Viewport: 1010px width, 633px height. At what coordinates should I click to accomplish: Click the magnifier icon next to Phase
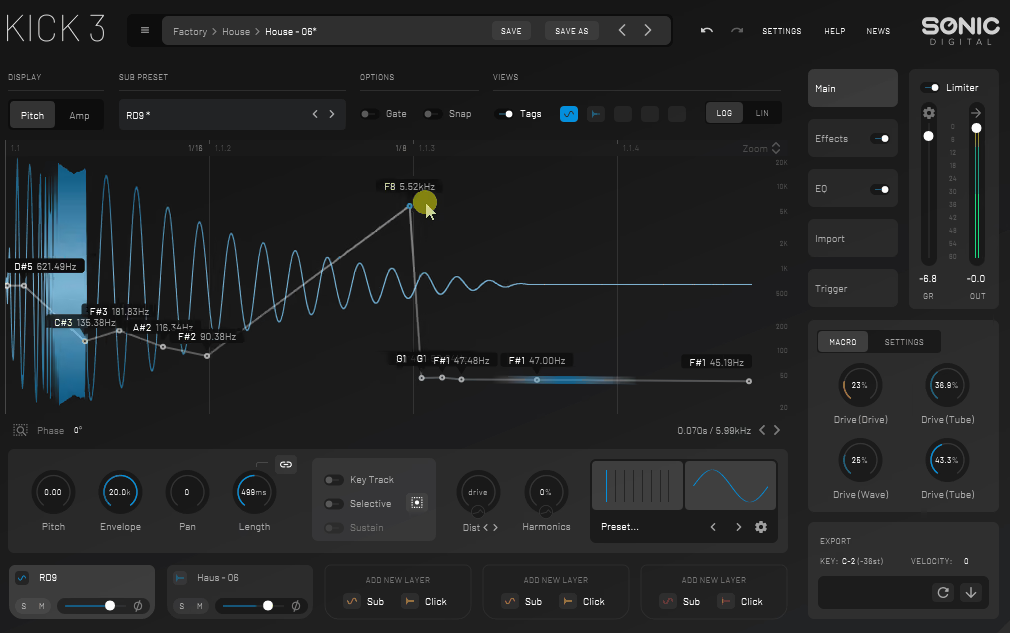click(x=20, y=430)
